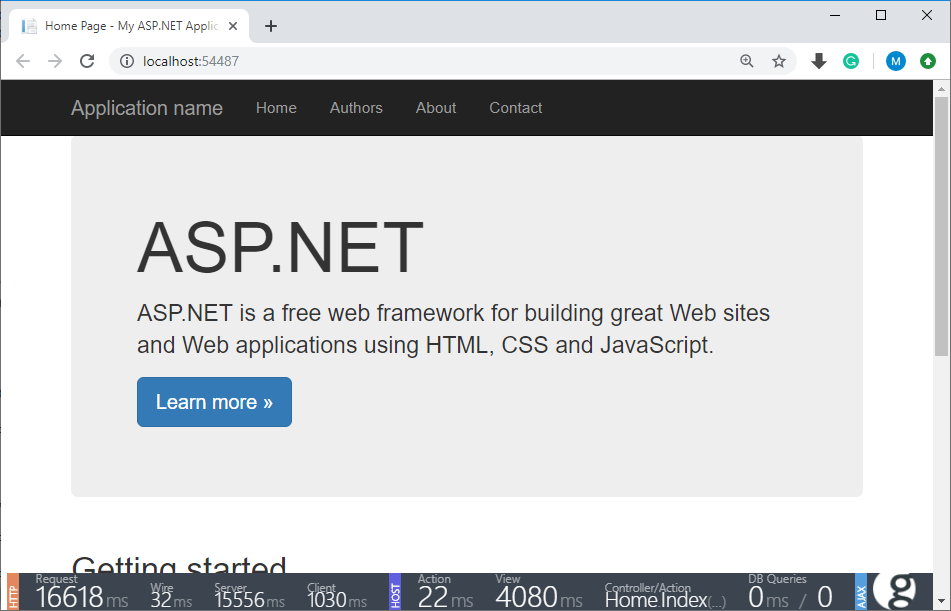Click the scrollbar down arrow
The image size is (951, 611).
pyautogui.click(x=941, y=602)
